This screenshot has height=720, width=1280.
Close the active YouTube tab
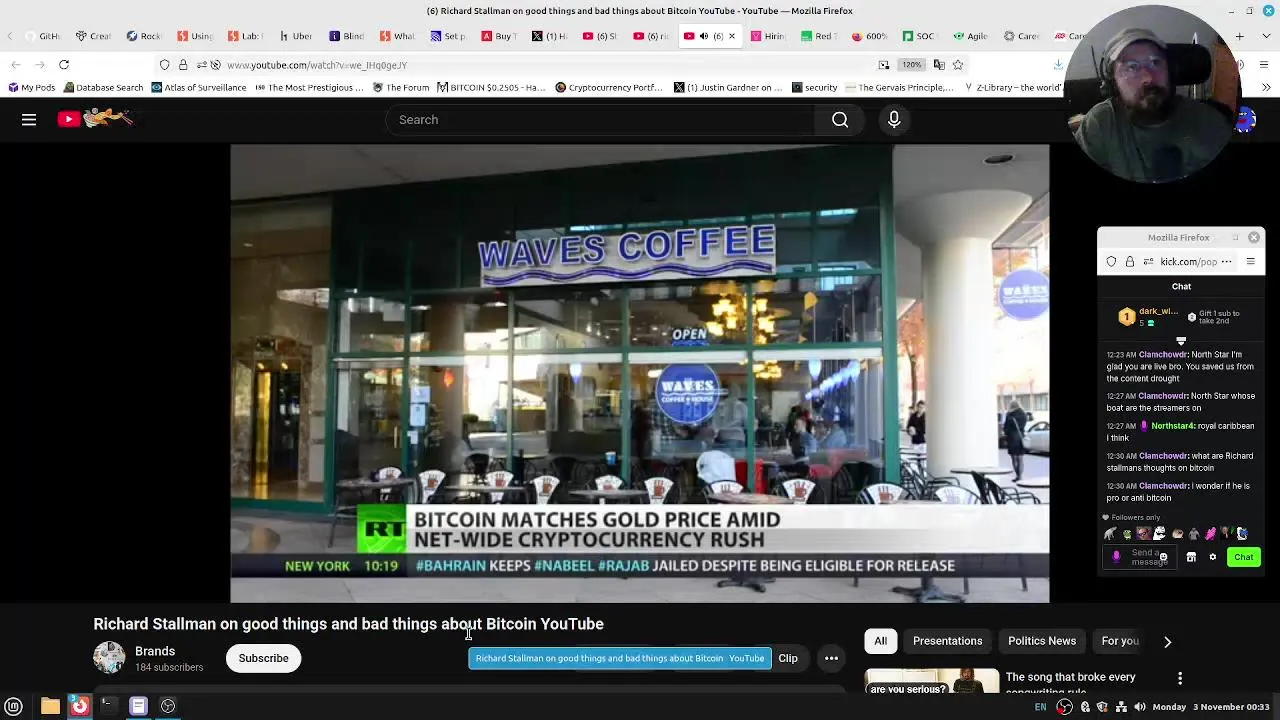(731, 36)
